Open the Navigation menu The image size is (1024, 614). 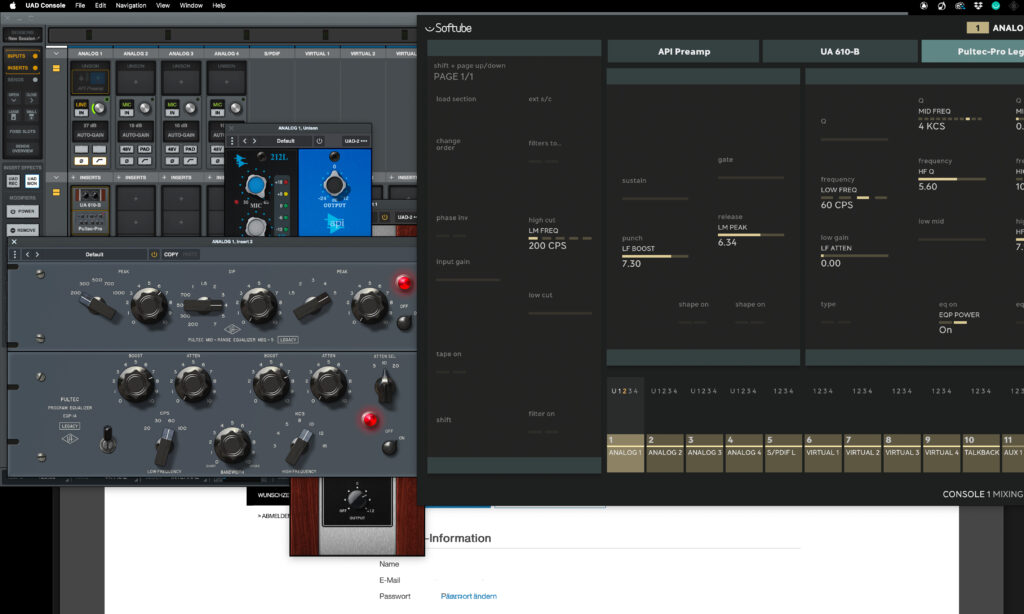131,5
